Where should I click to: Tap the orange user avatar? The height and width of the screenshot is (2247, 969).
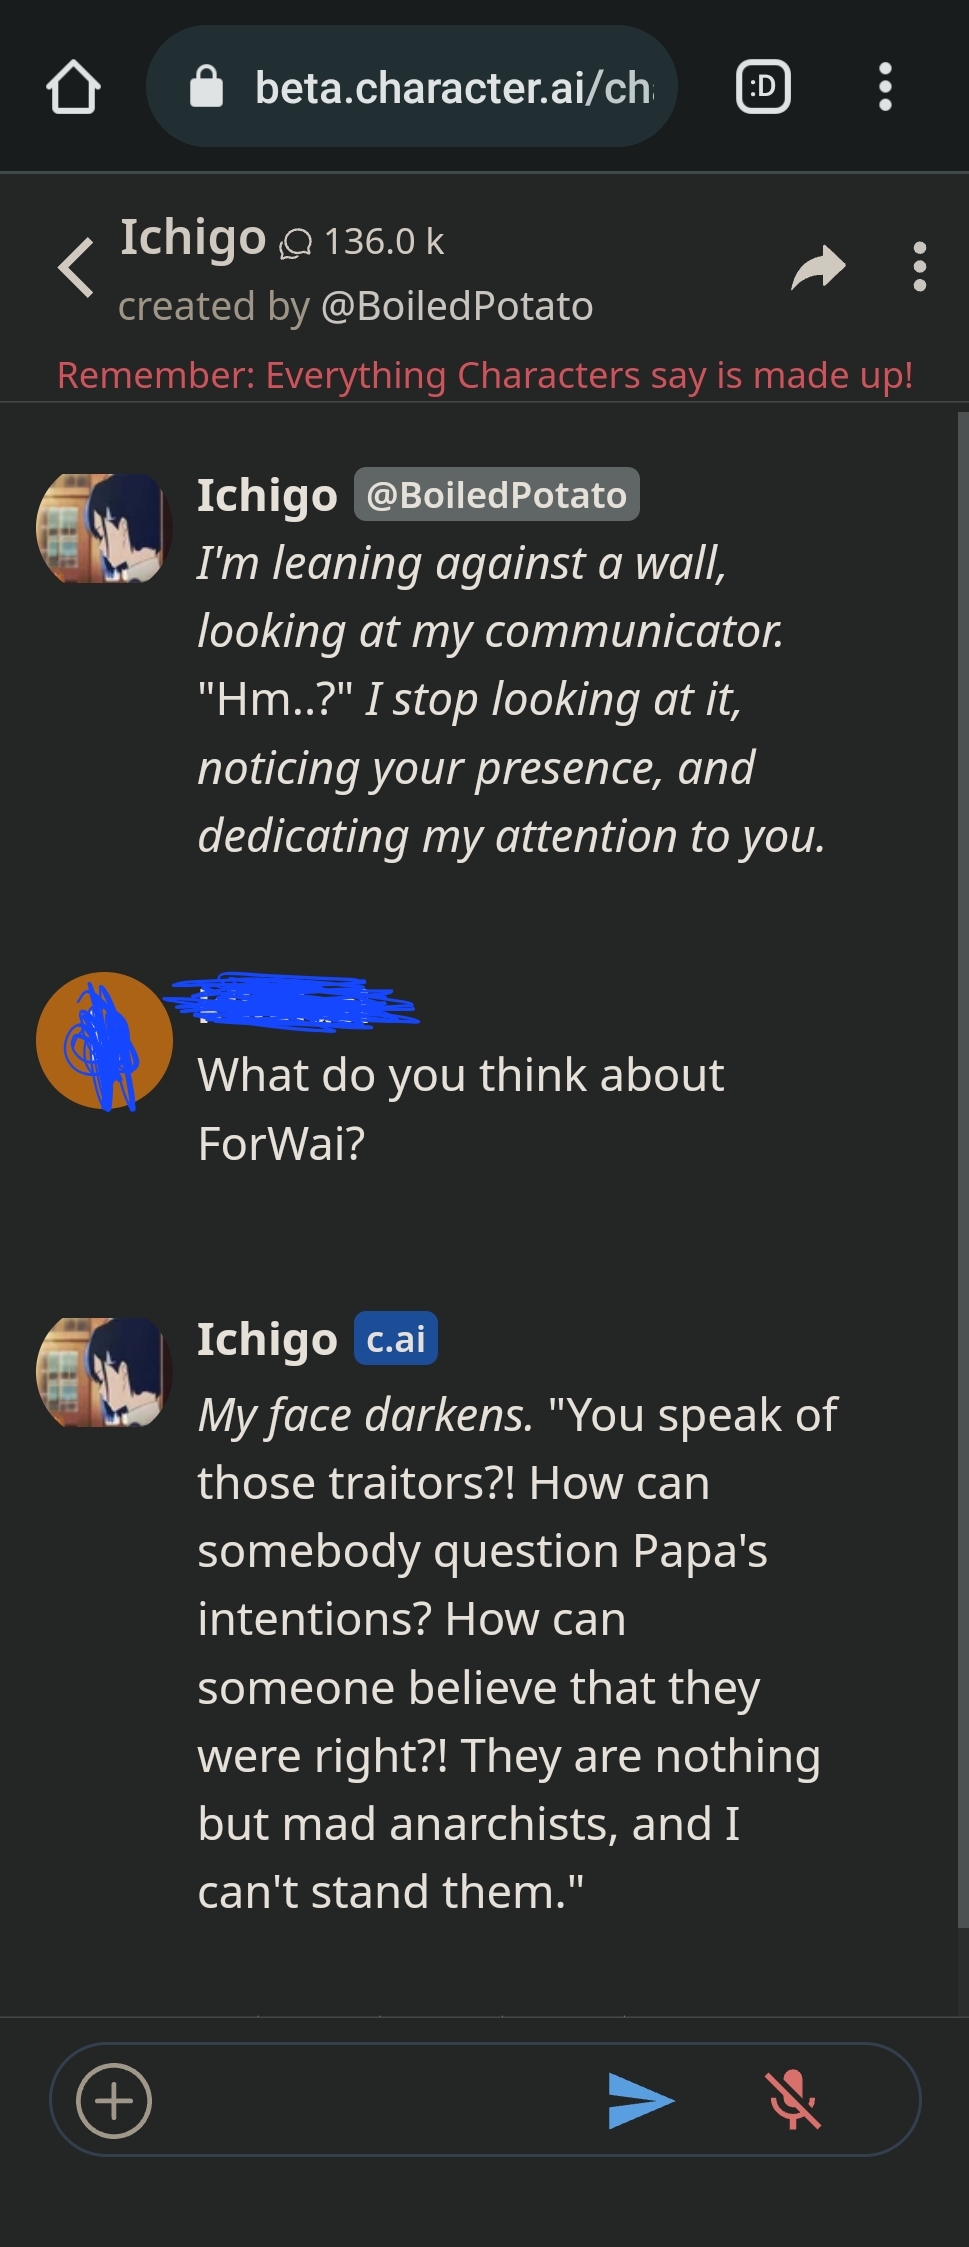click(x=104, y=1041)
